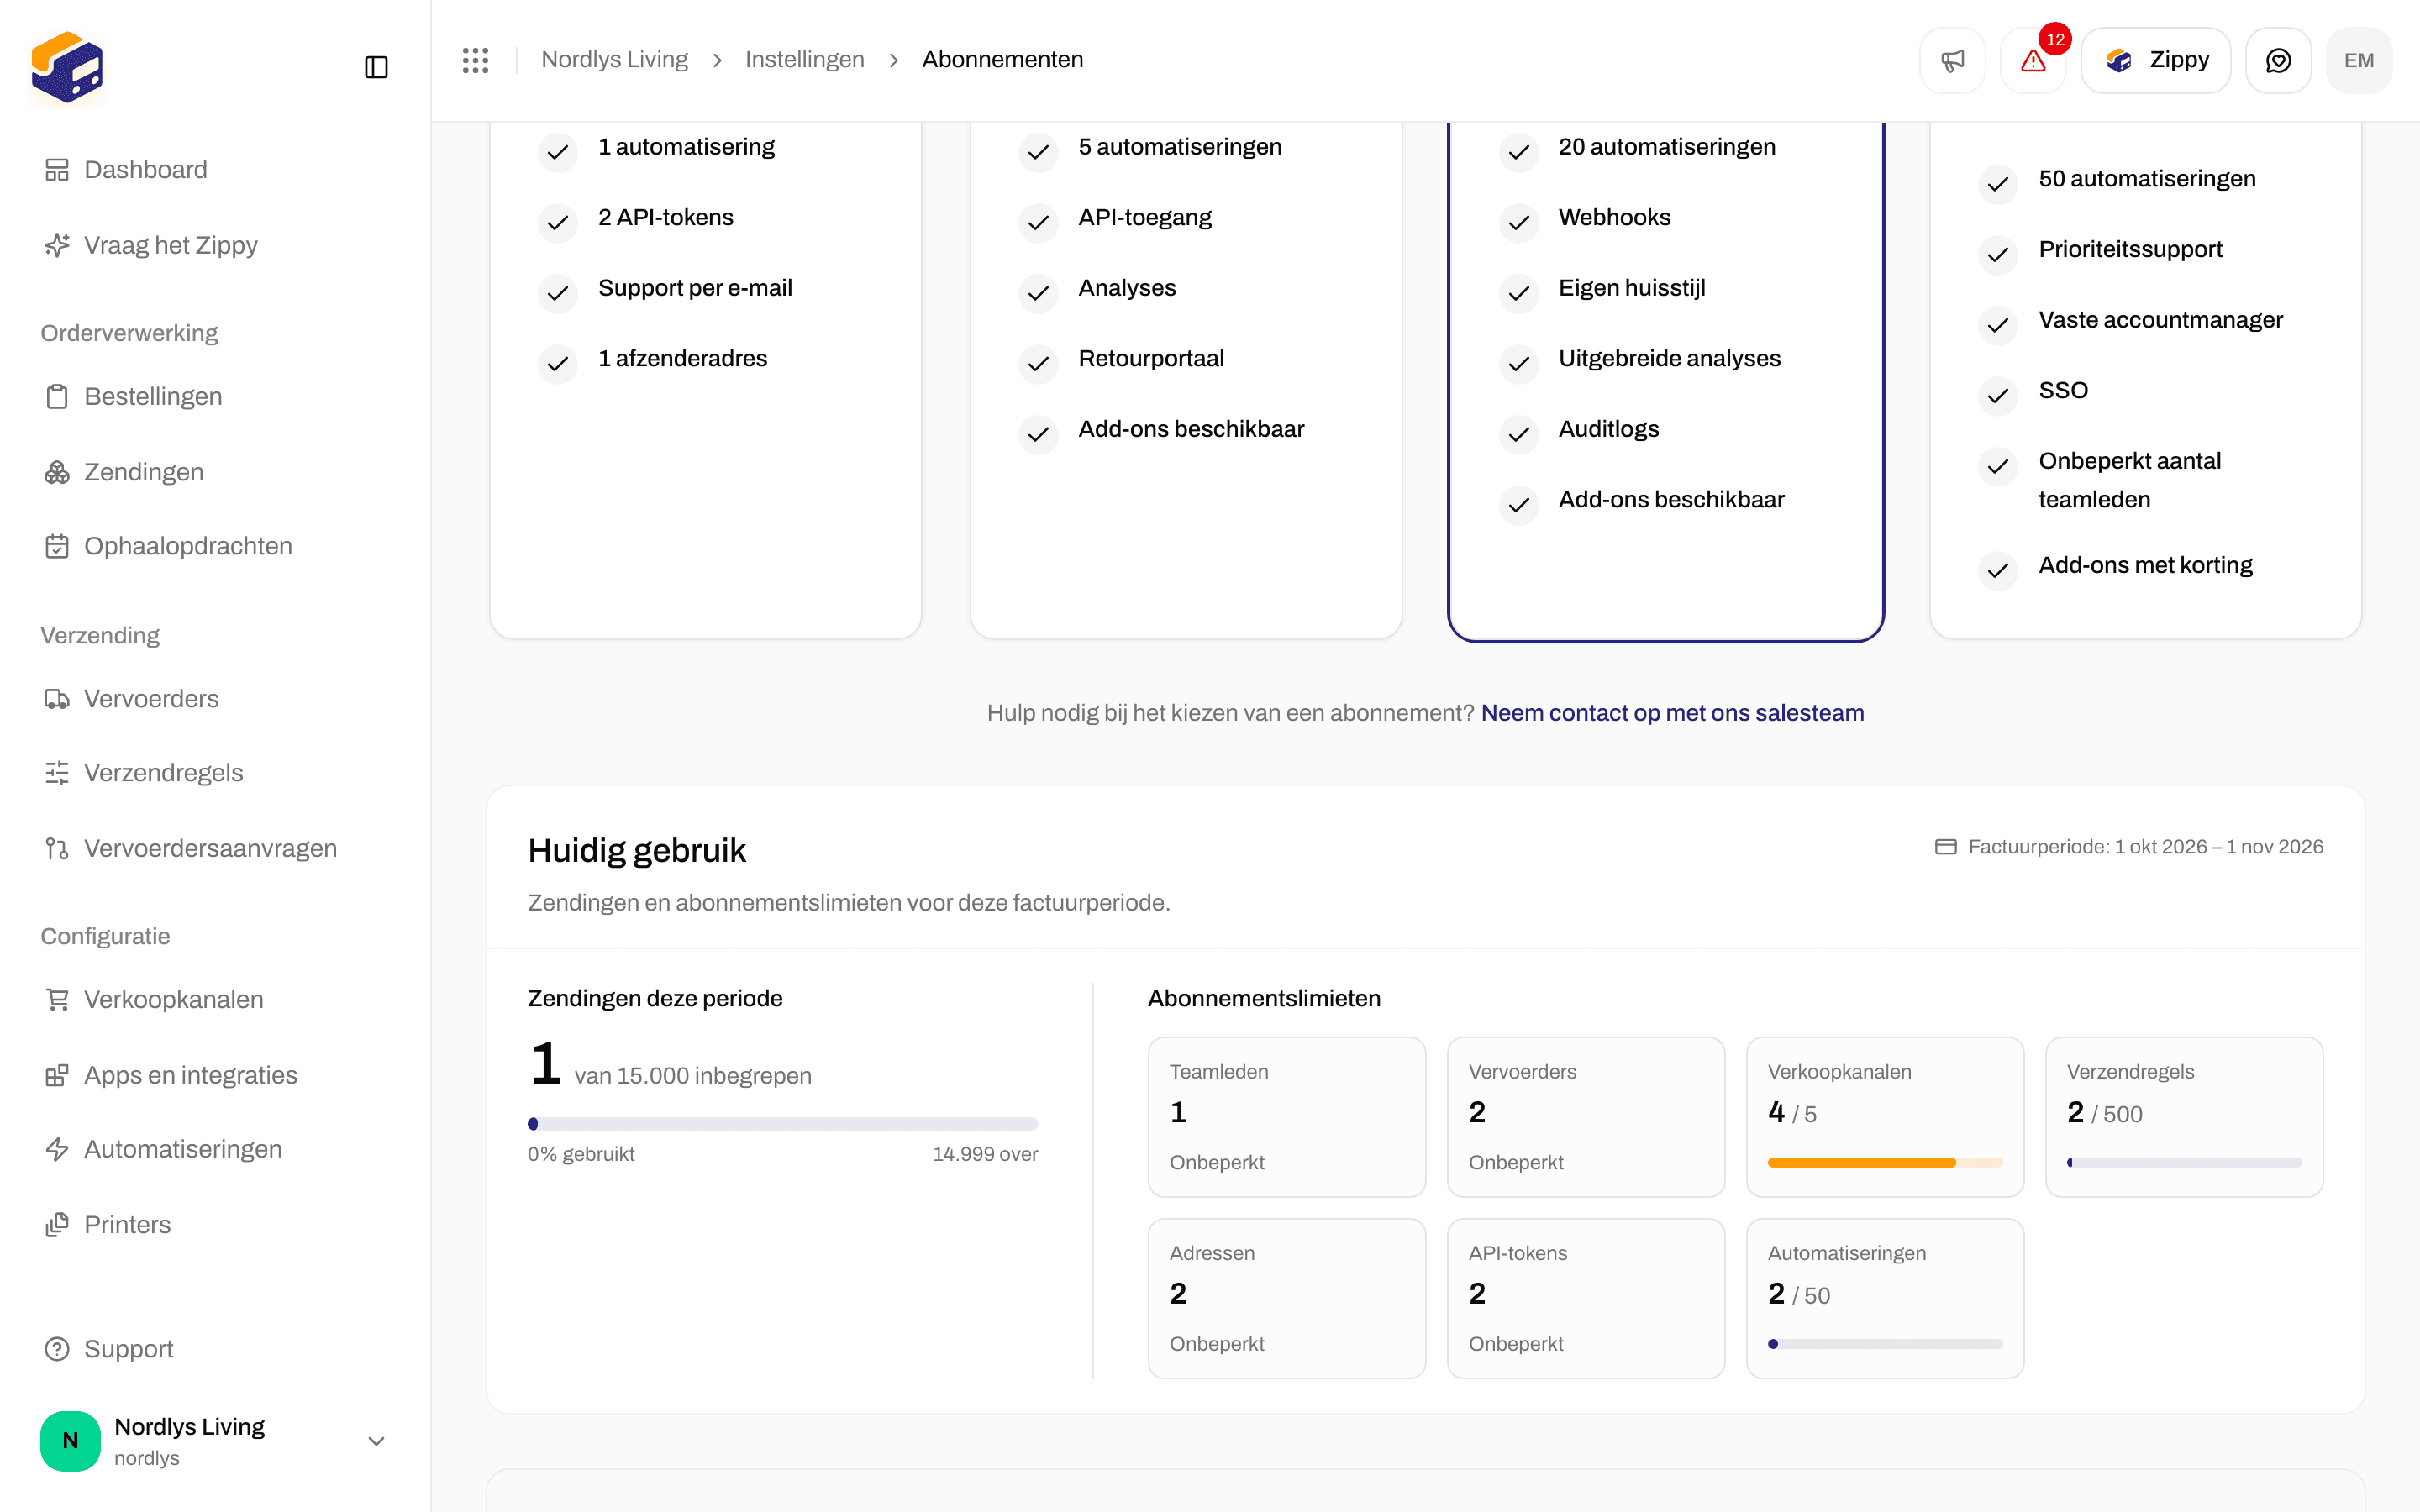The height and width of the screenshot is (1512, 2420).
Task: Click the '14.999 over' text
Action: click(x=985, y=1154)
